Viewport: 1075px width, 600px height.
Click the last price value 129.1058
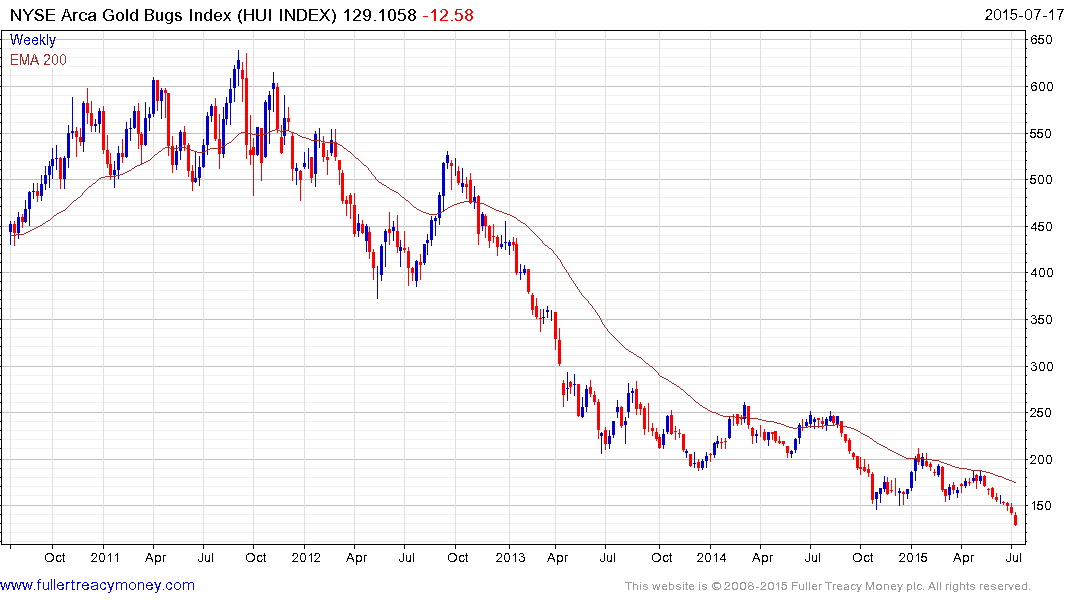click(x=379, y=15)
